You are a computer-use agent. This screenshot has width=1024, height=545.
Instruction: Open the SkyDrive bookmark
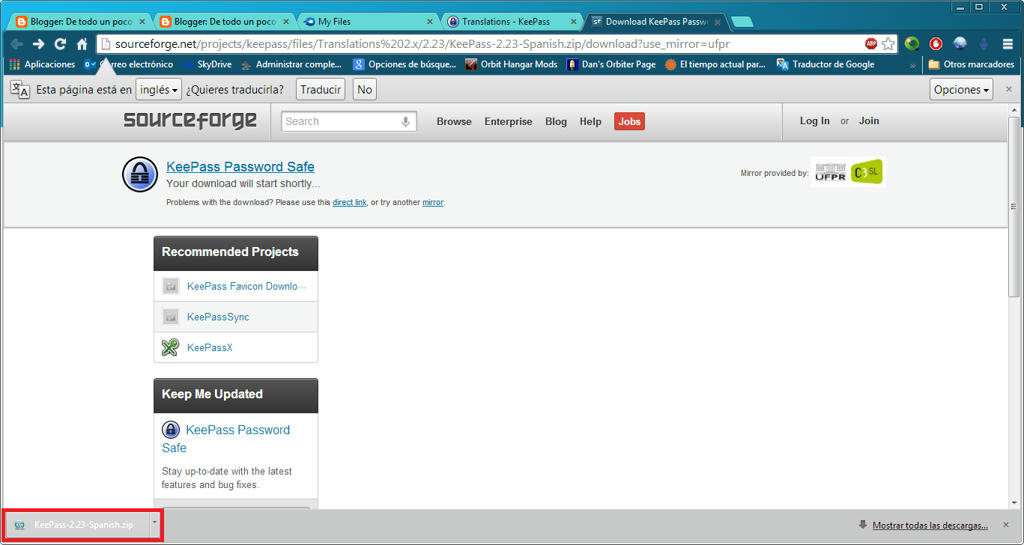click(207, 64)
